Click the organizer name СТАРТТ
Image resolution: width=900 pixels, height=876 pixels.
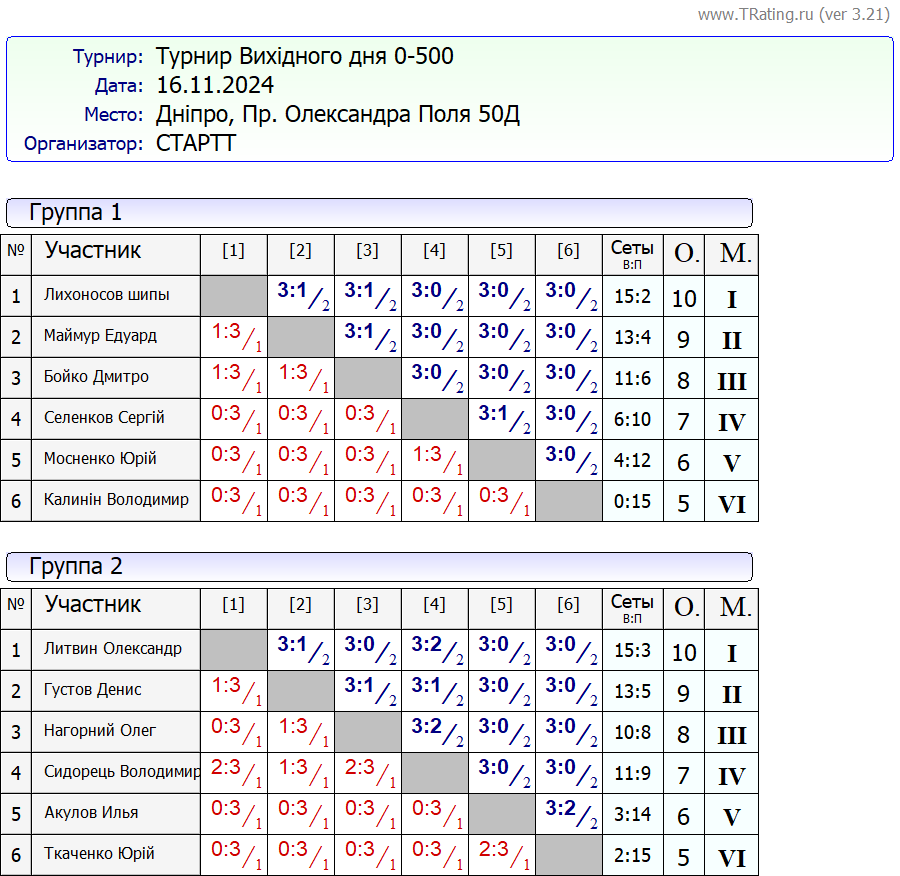(196, 143)
